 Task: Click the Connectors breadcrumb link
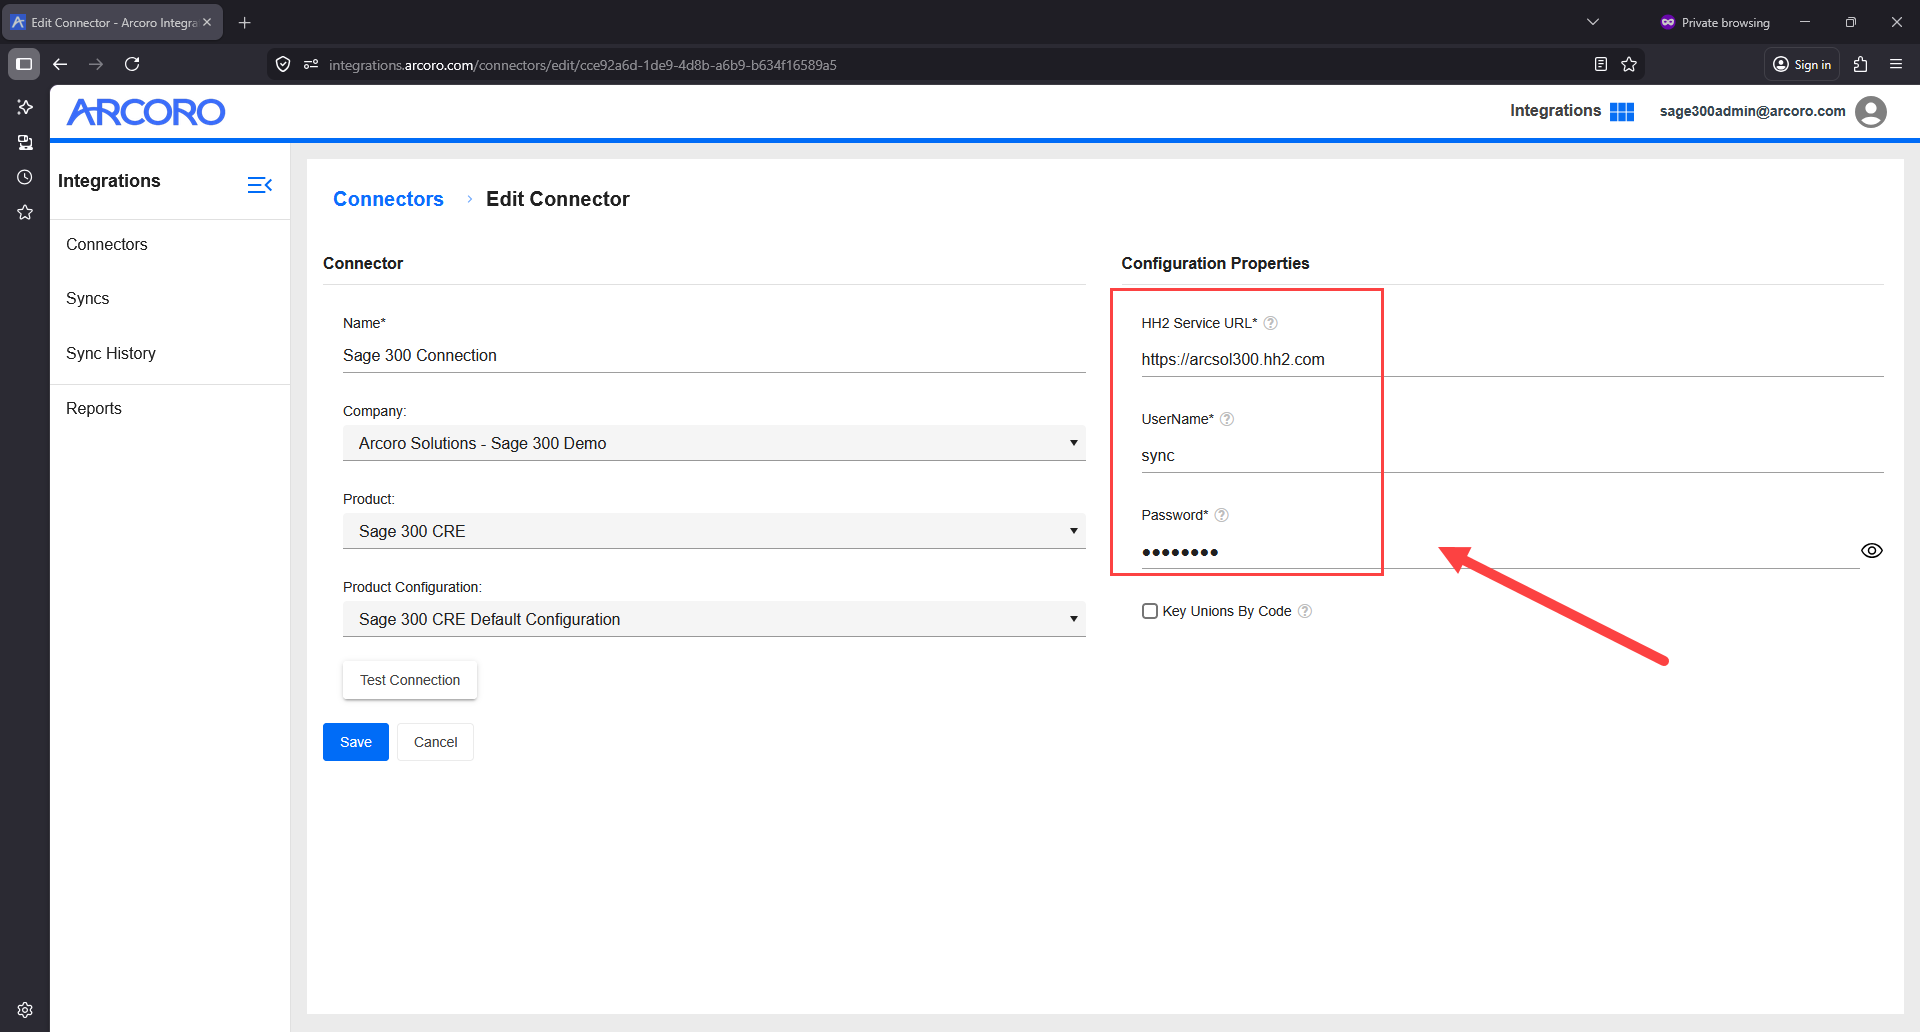(x=388, y=199)
